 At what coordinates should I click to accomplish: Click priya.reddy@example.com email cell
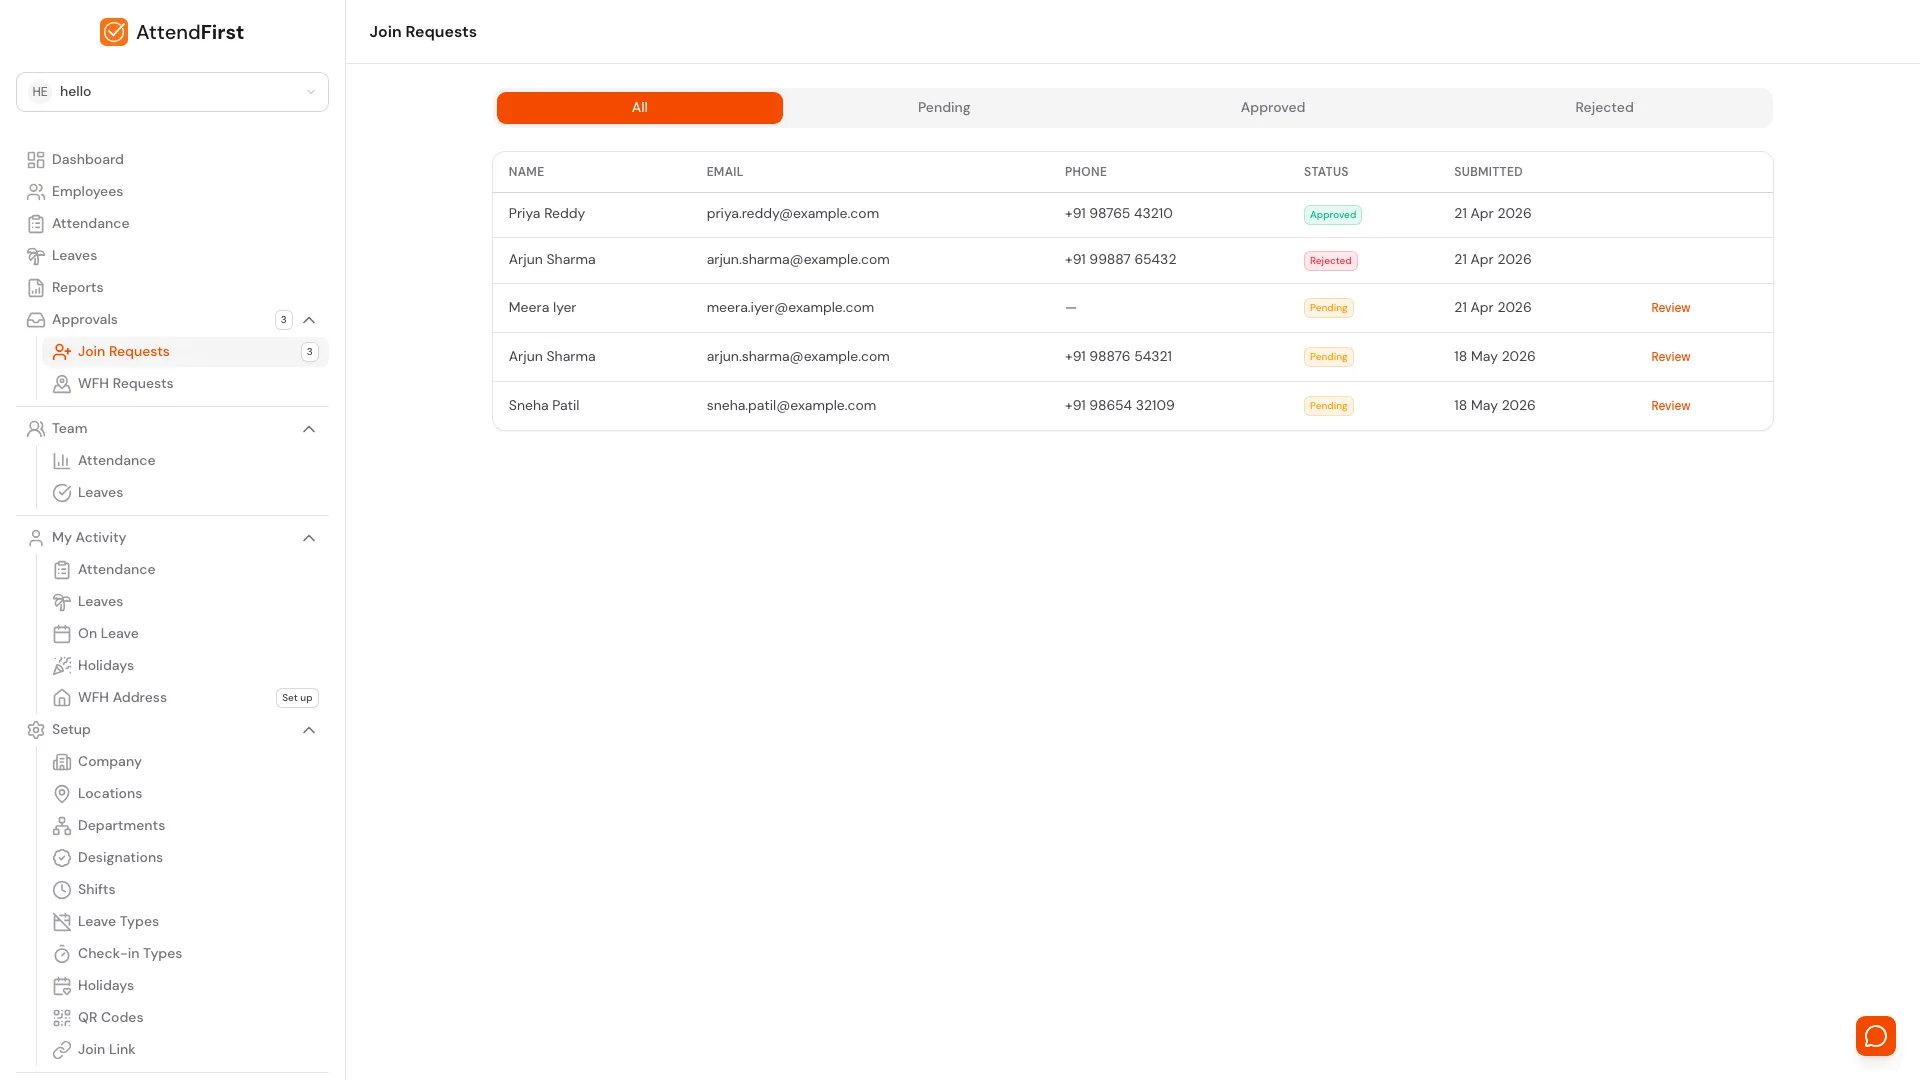tap(792, 214)
